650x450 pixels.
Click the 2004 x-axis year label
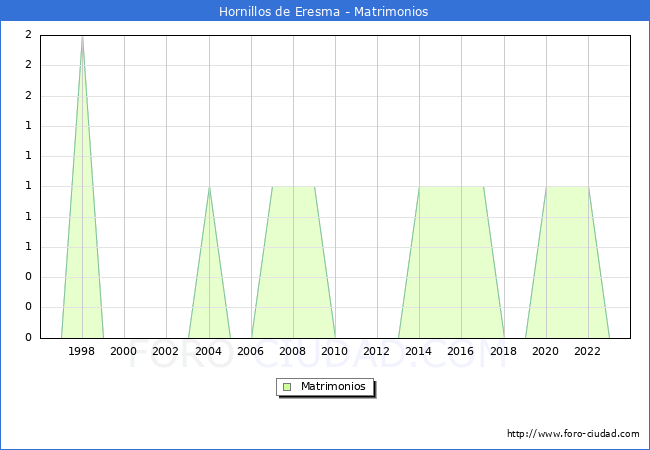click(x=209, y=351)
